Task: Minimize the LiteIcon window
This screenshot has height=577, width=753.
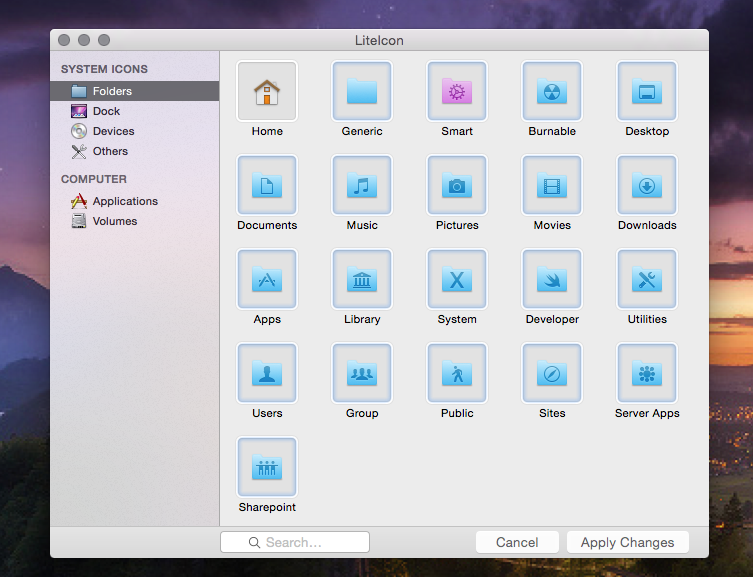Action: coord(84,40)
